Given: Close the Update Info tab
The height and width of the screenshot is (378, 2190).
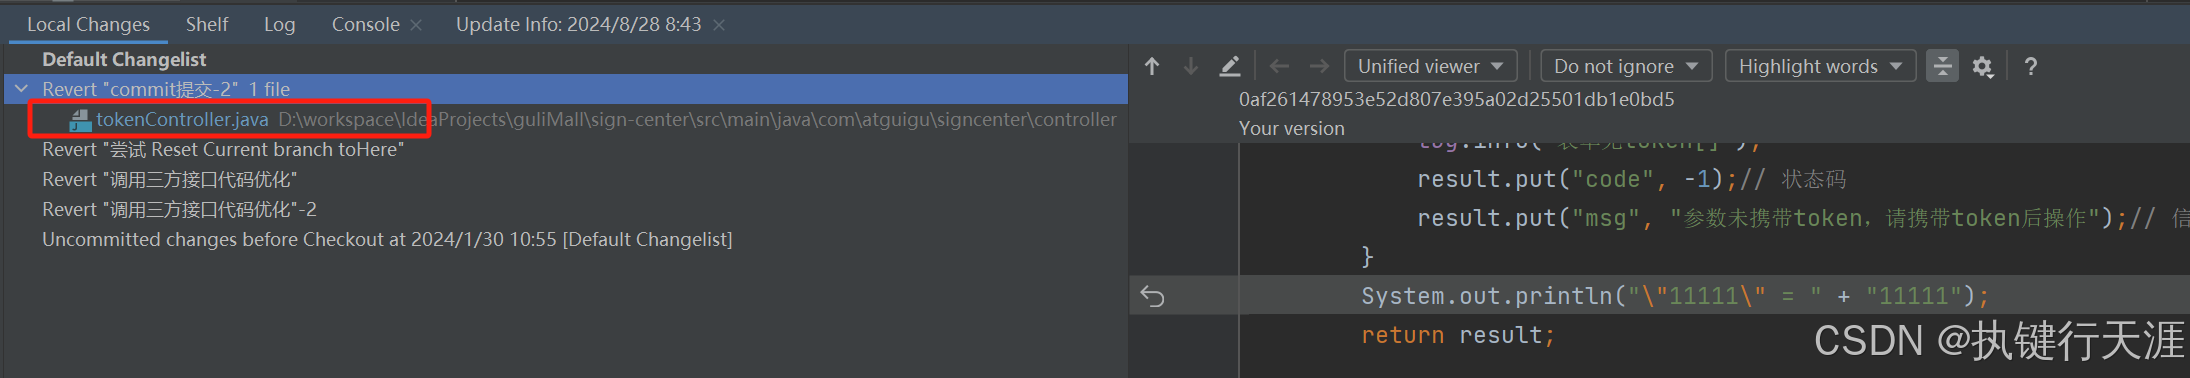Looking at the screenshot, I should point(718,24).
